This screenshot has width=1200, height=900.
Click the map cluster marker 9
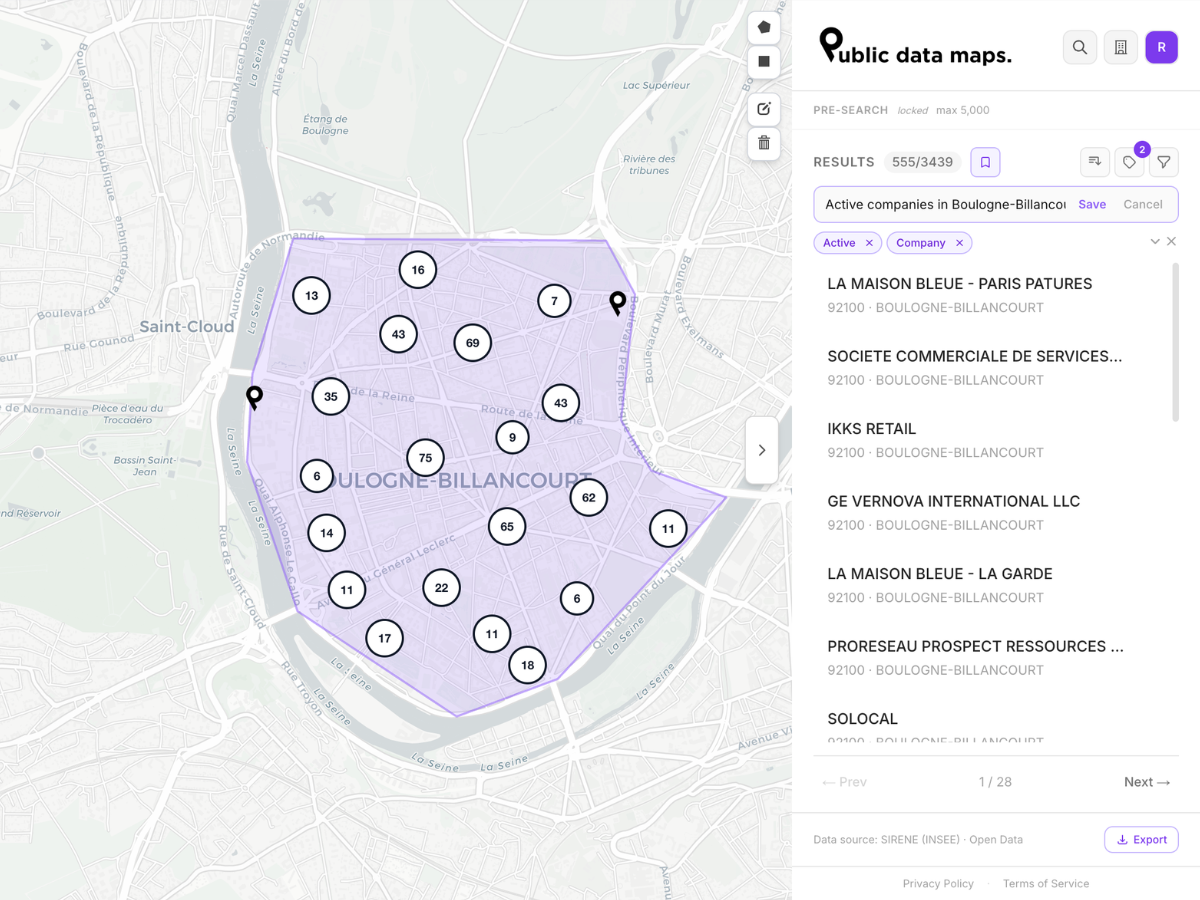(x=513, y=438)
